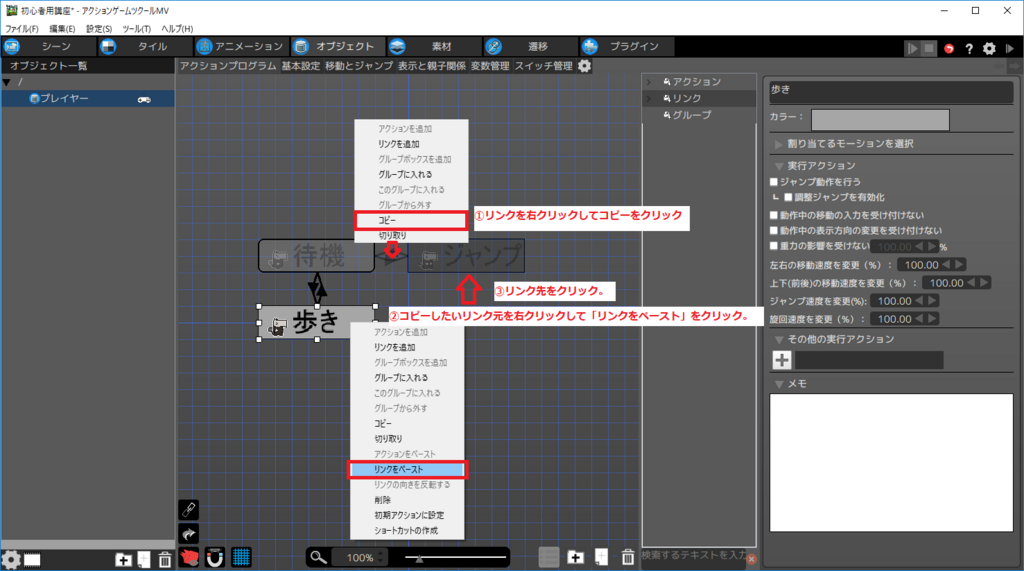Image resolution: width=1024 pixels, height=571 pixels.
Task: Select プレイヤー in object list
Action: coord(88,99)
